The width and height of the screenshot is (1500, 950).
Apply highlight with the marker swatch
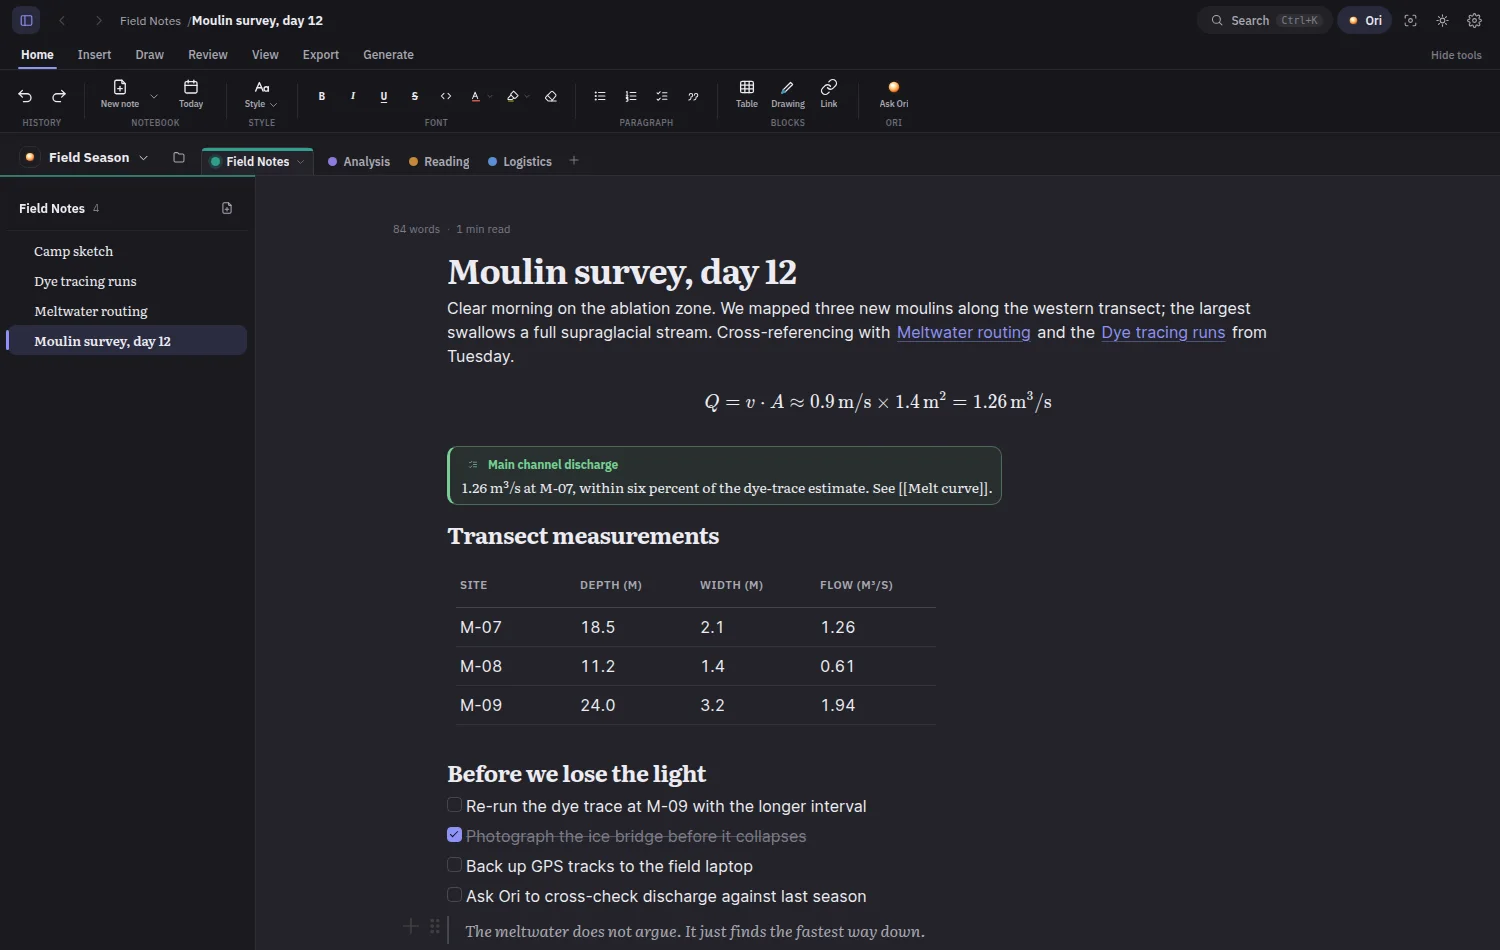coord(512,96)
